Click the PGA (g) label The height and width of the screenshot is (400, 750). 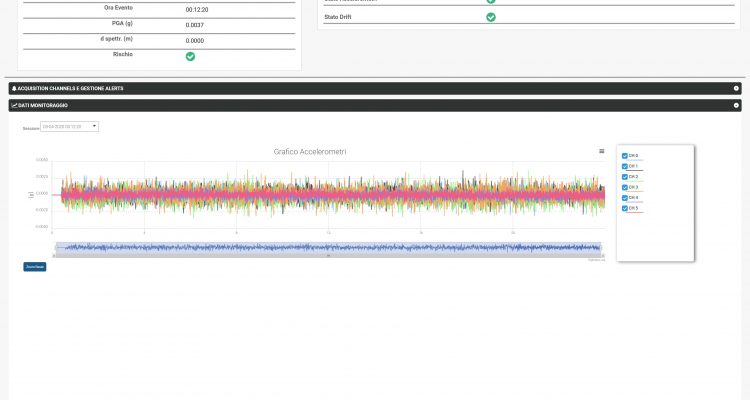122,23
